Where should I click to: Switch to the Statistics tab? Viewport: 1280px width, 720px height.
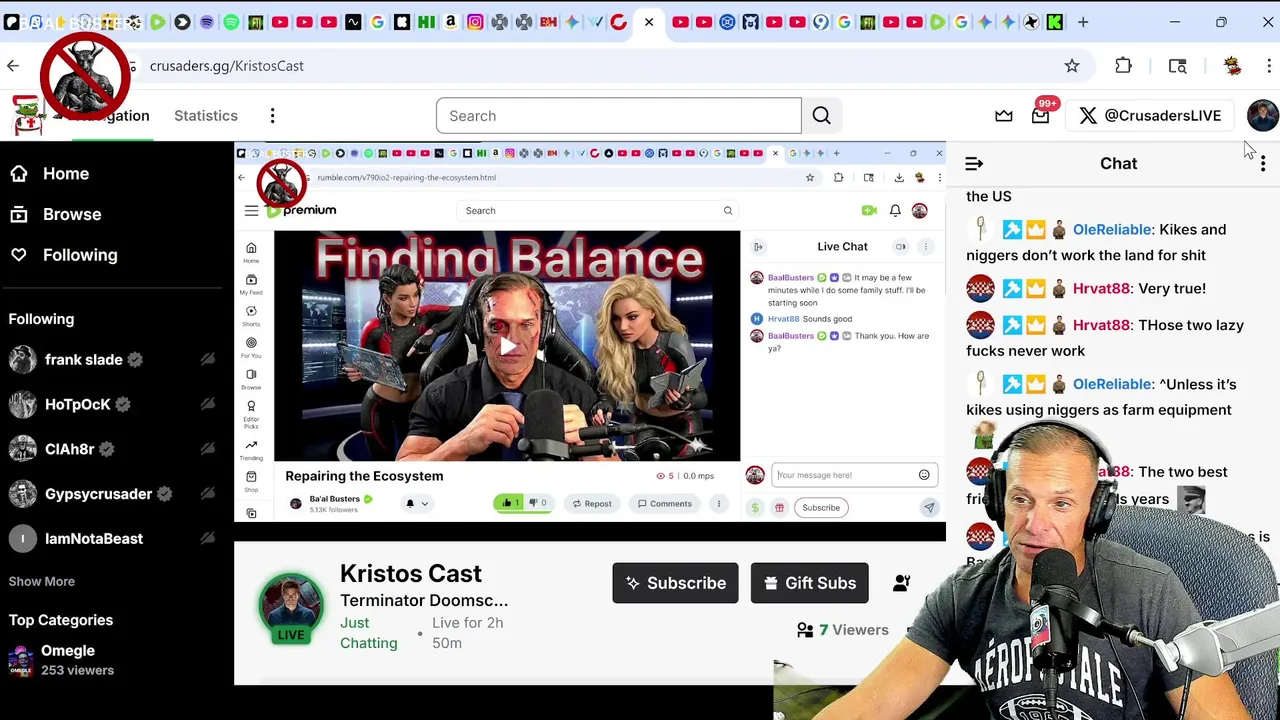click(206, 115)
